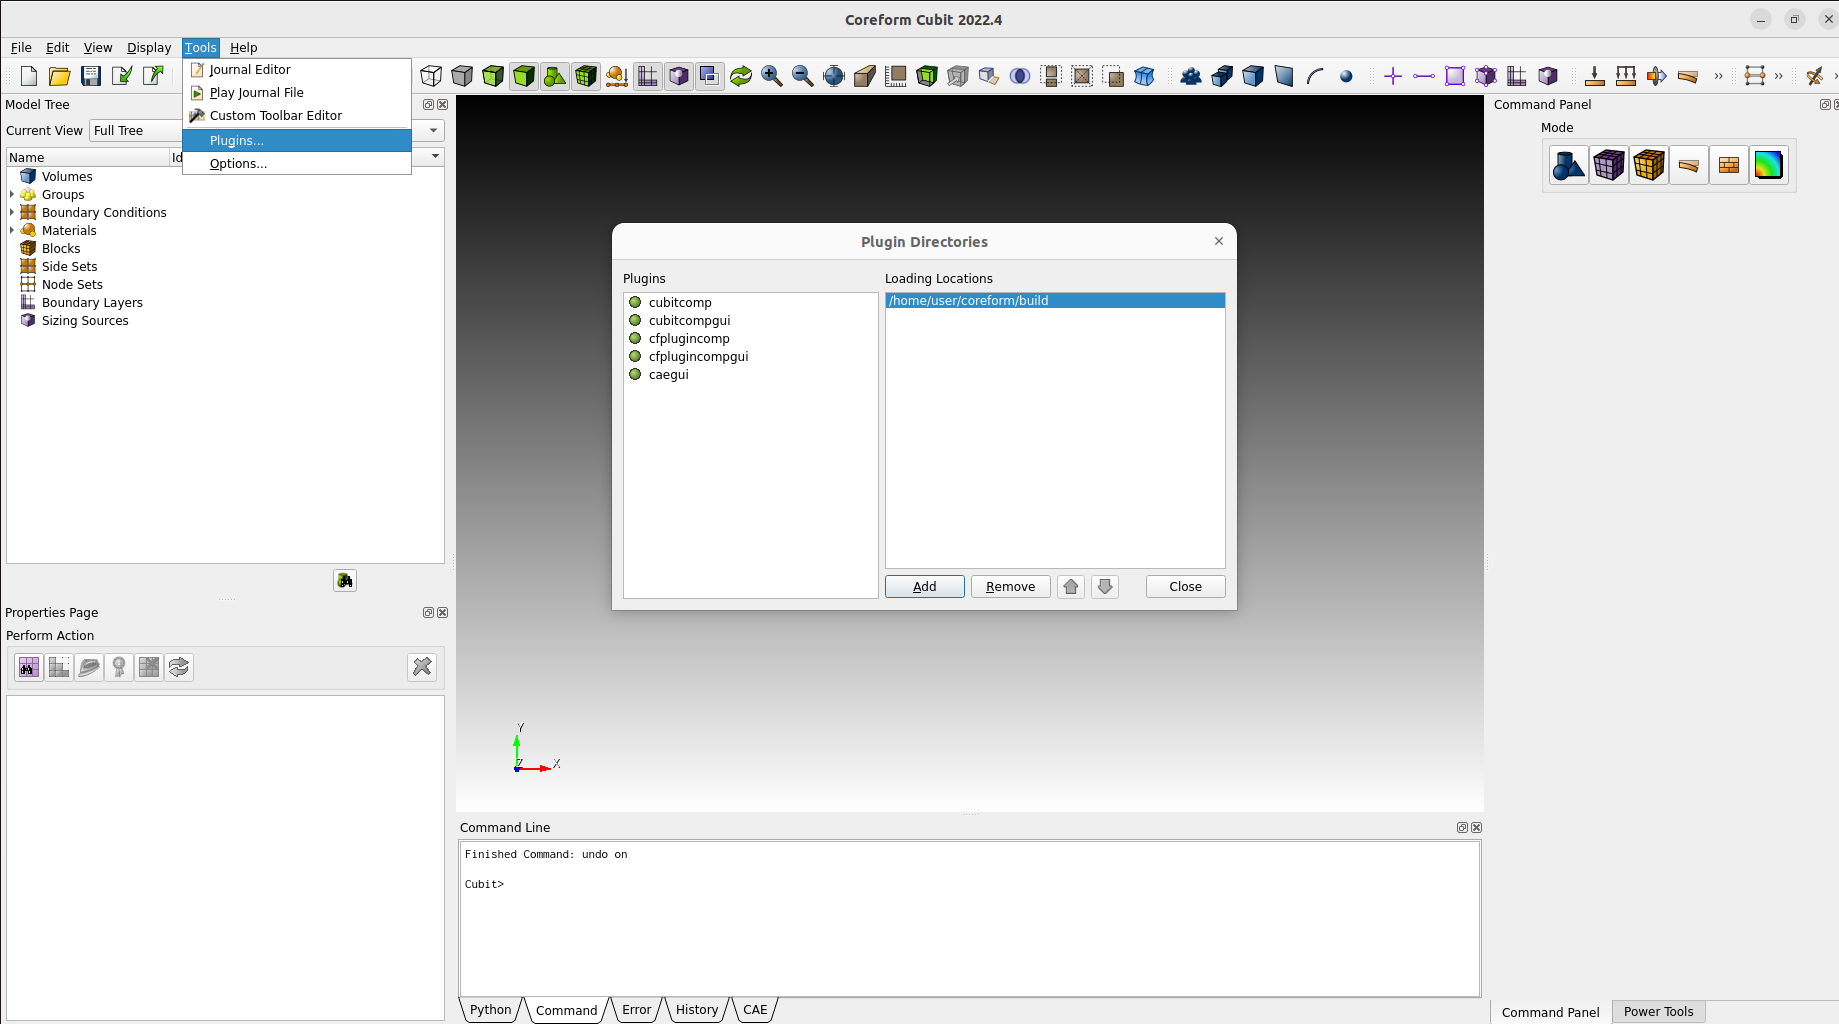Select the wireframe display mode icon

coord(431,76)
